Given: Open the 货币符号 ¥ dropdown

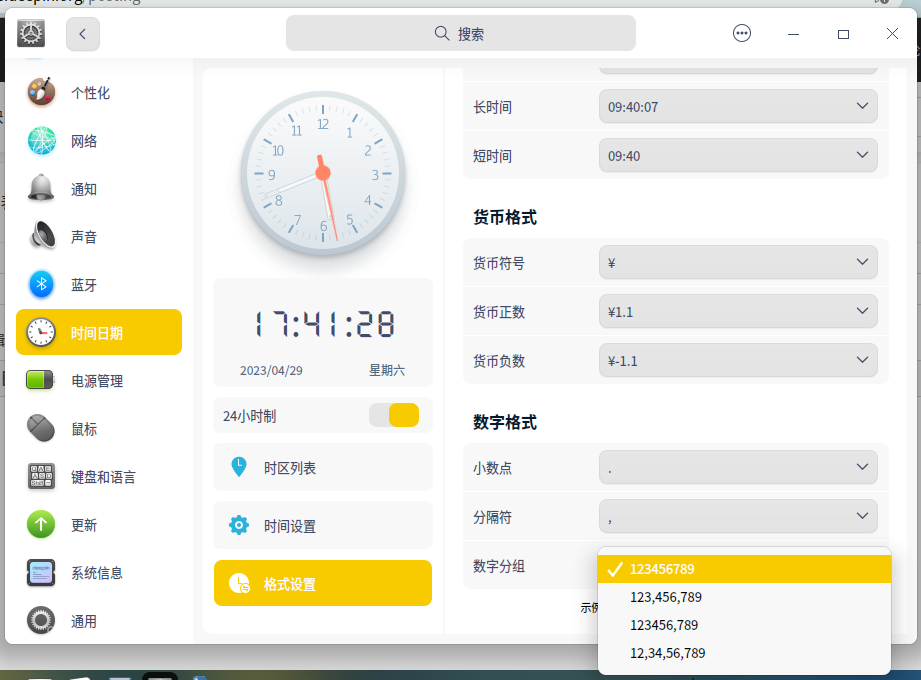Looking at the screenshot, I should point(738,262).
